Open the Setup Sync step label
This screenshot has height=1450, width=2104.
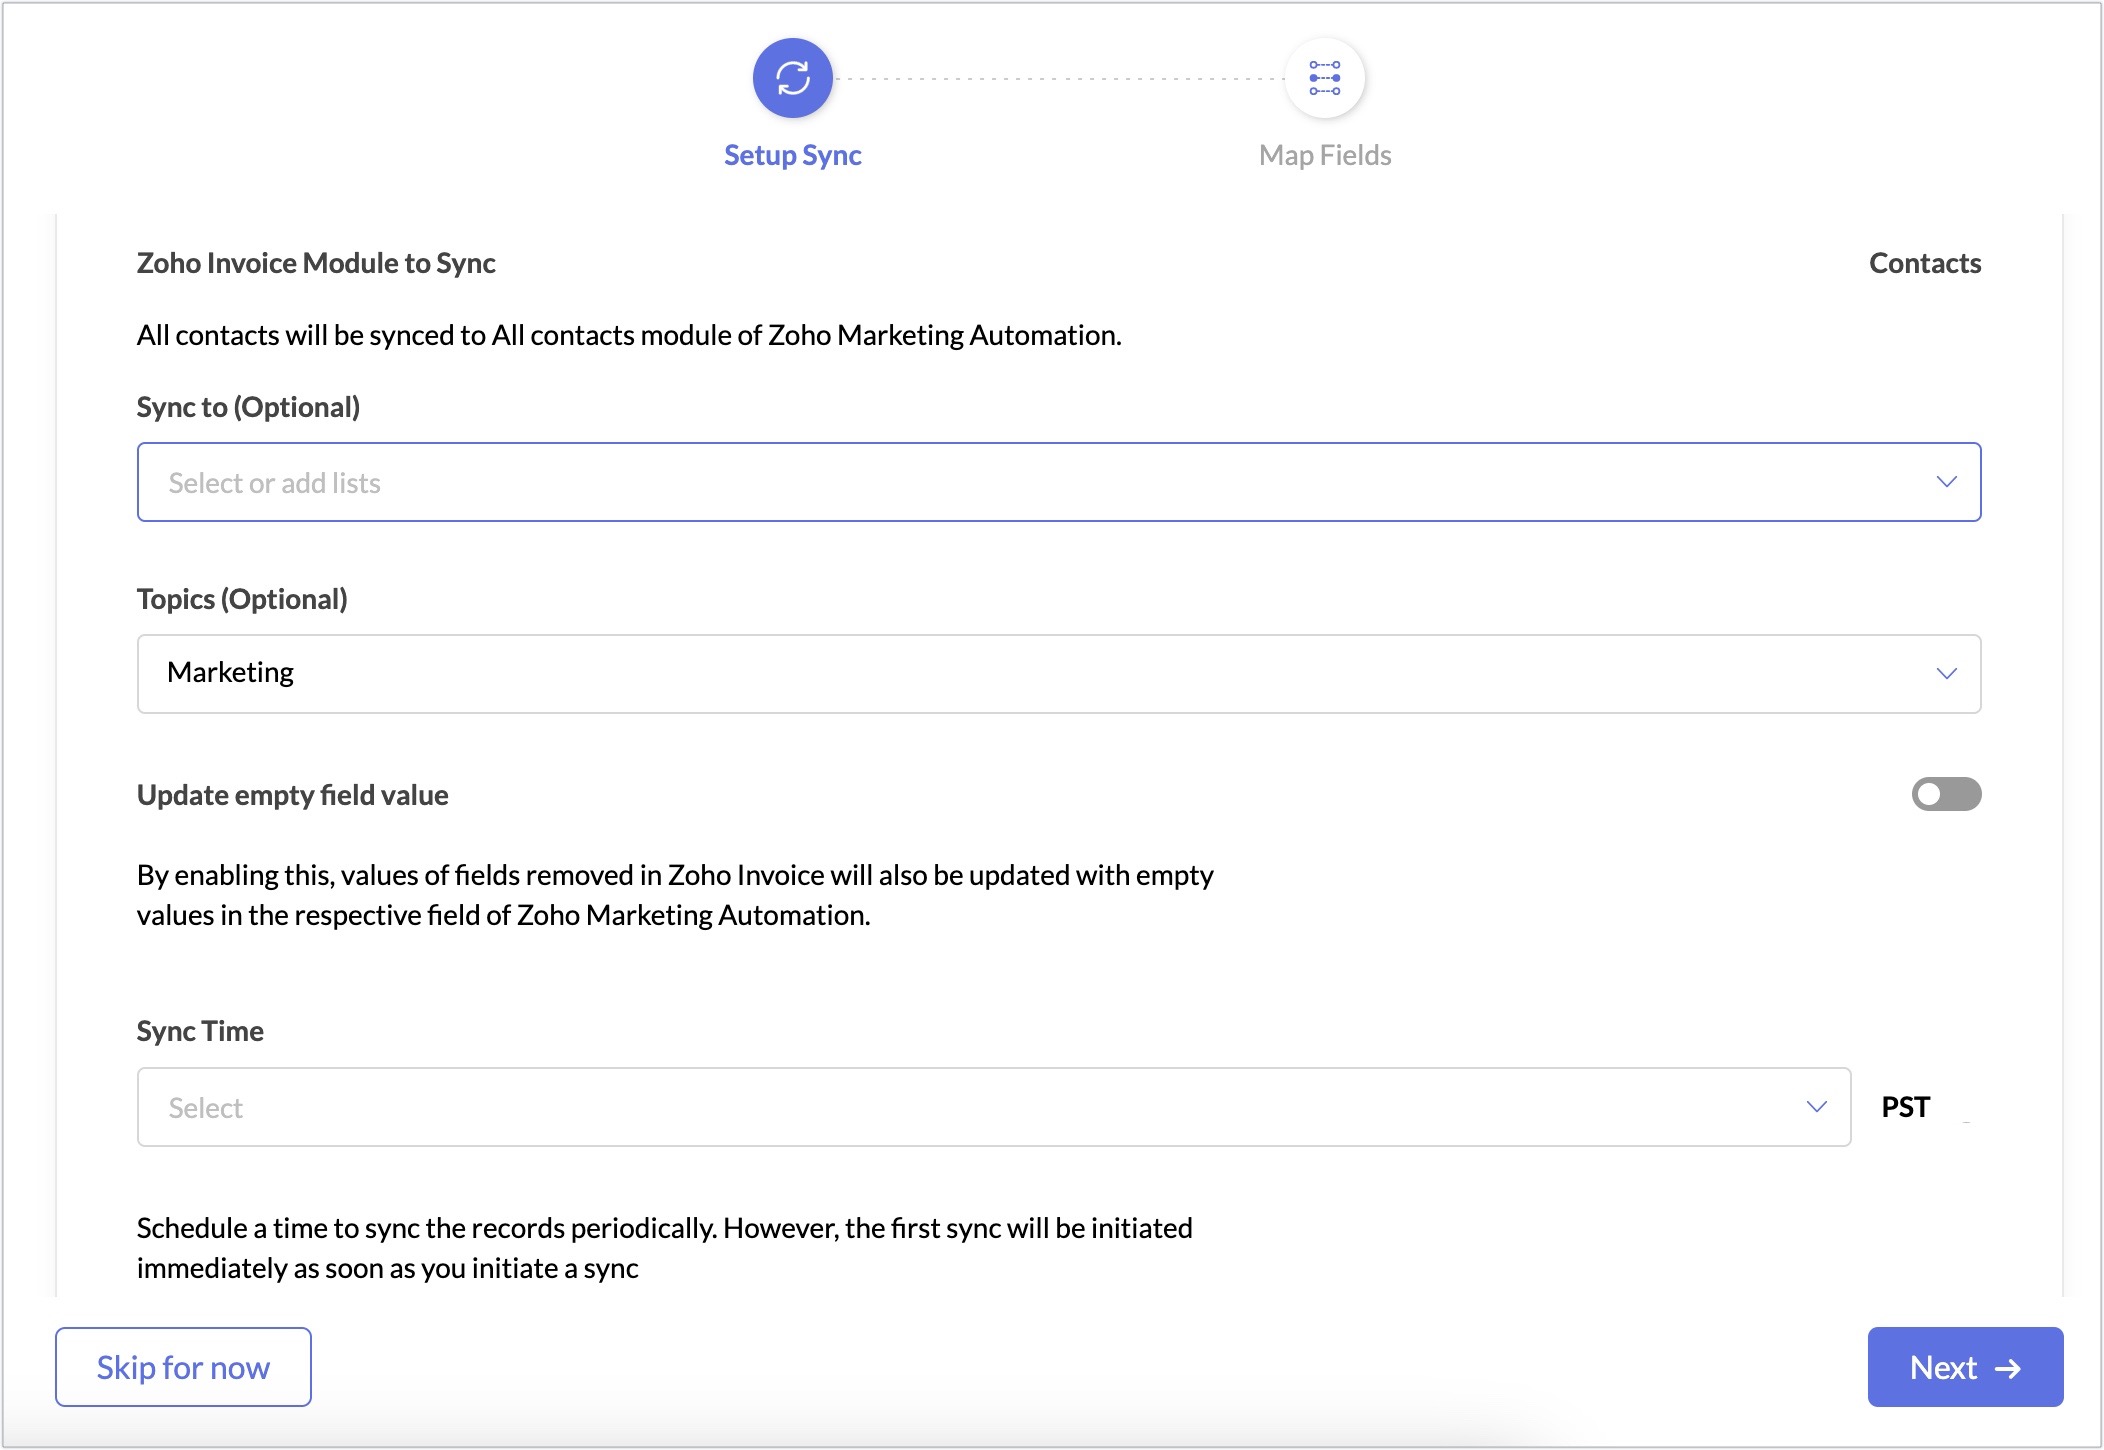click(793, 155)
